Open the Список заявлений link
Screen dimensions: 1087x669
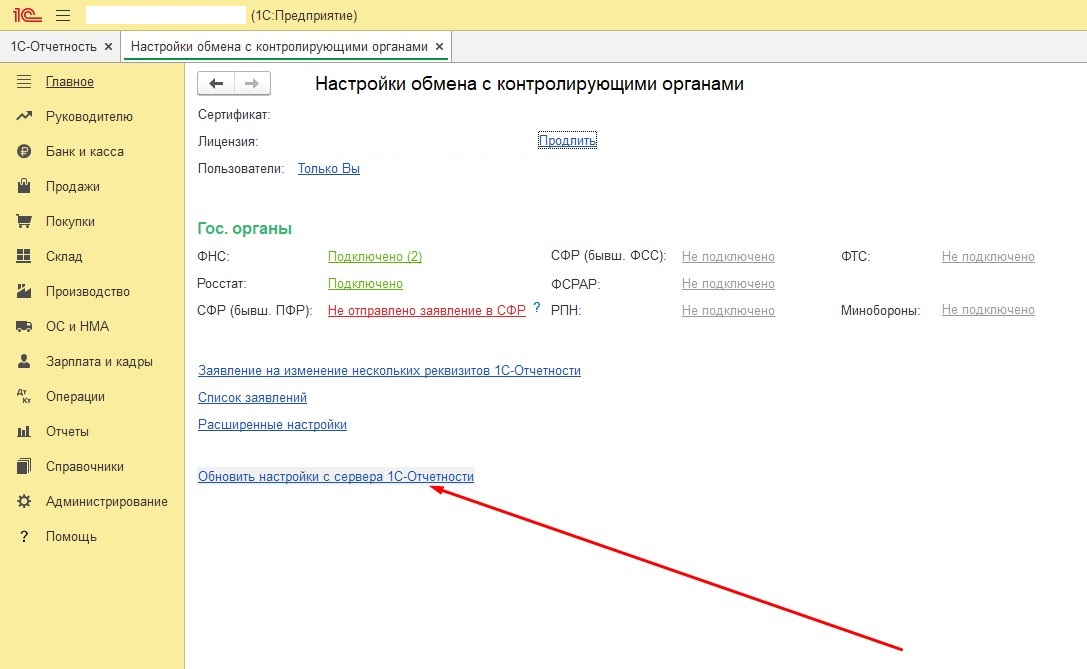[x=252, y=397]
